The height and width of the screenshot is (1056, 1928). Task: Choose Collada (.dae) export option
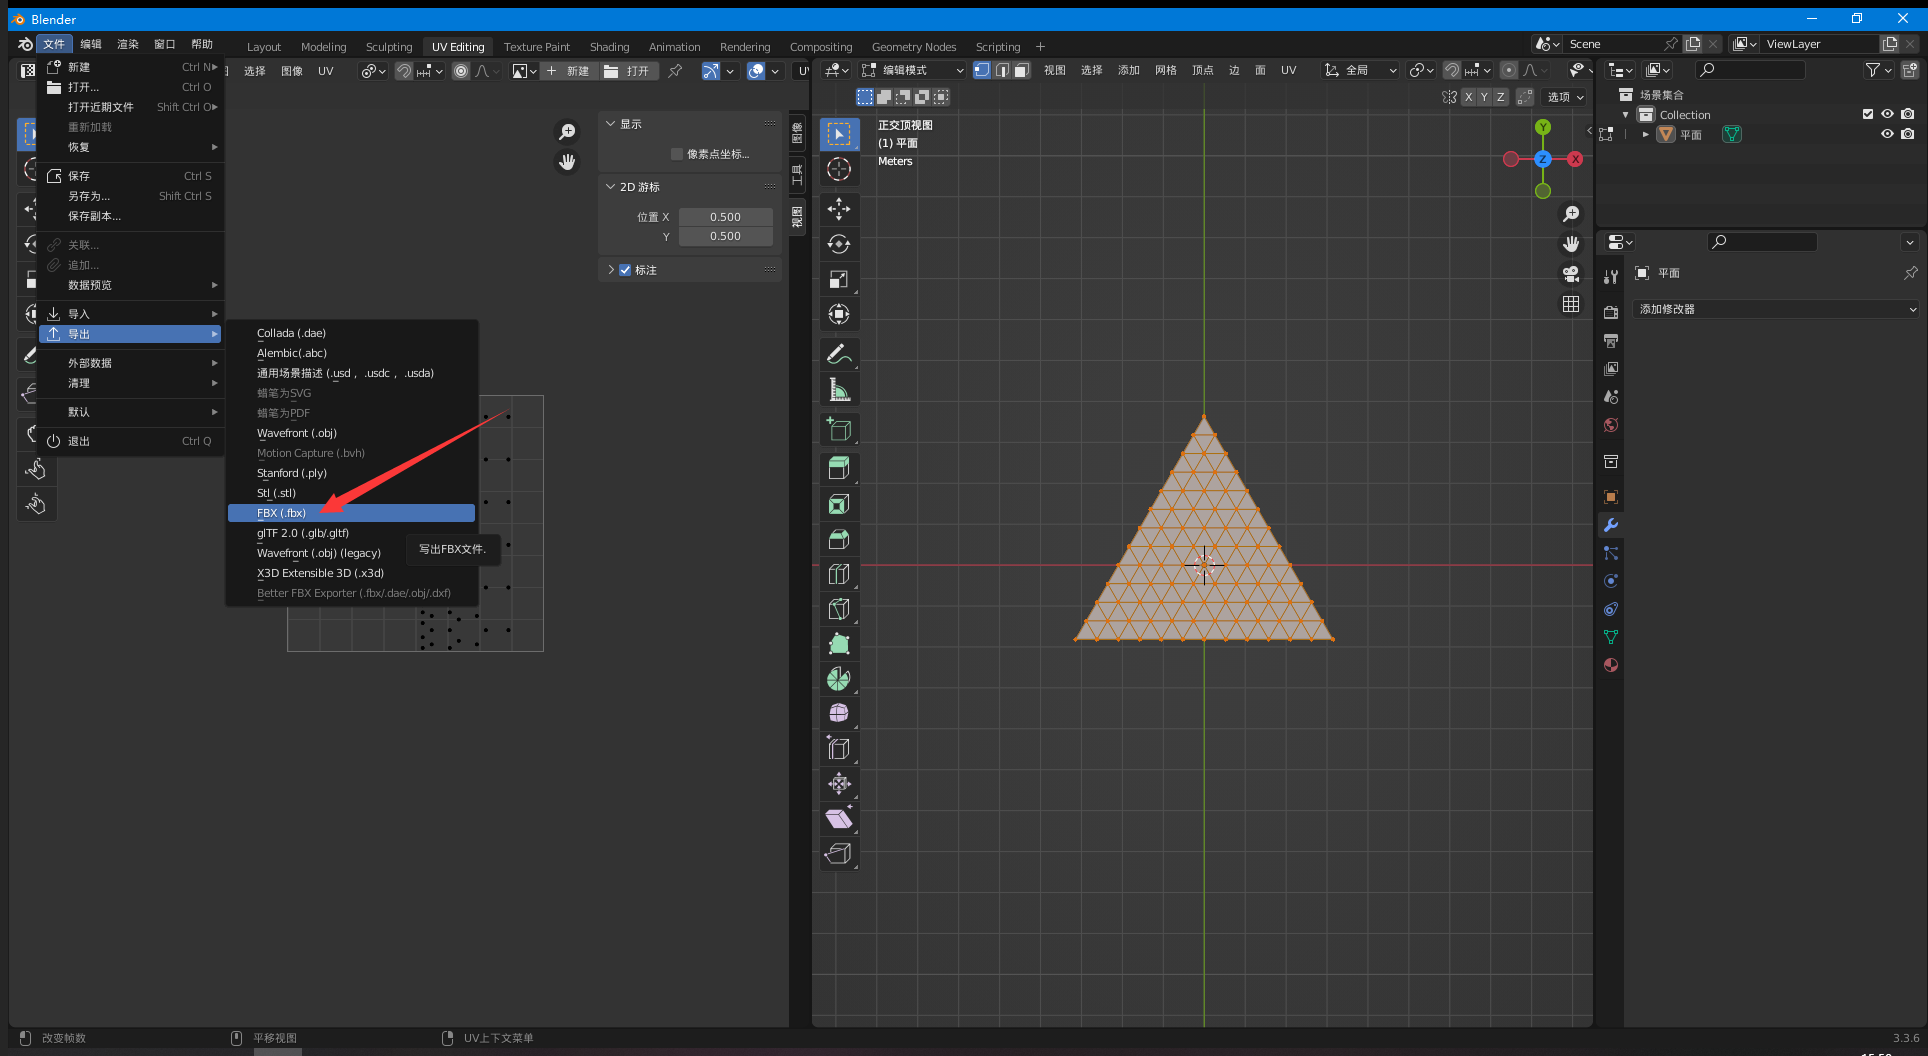click(x=351, y=333)
